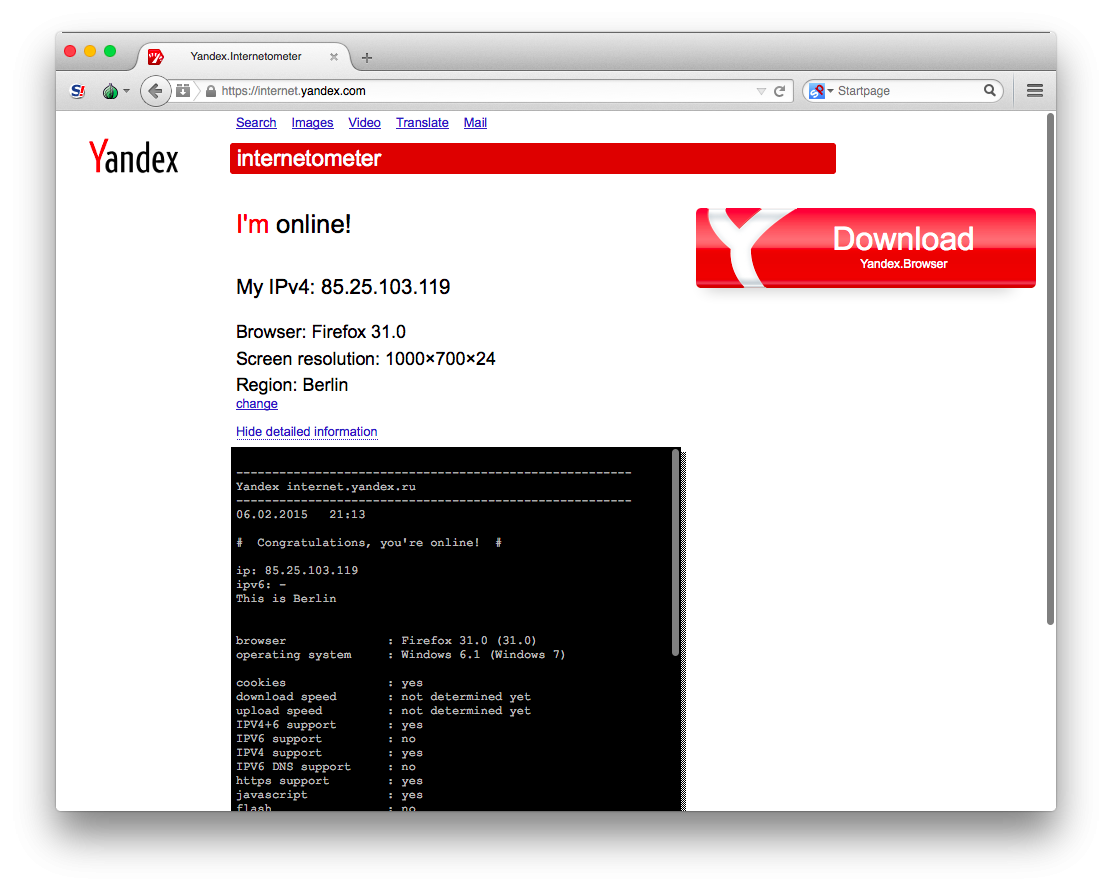Click the page info icon beside the padlock
1112x891 pixels.
(183, 91)
